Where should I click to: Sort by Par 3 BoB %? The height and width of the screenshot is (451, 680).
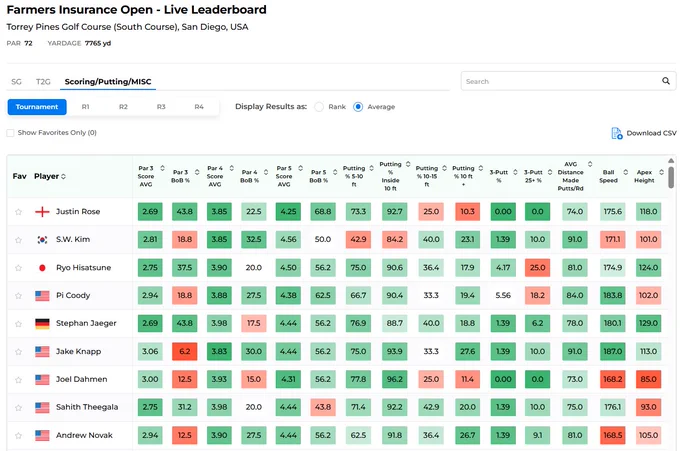[197, 172]
